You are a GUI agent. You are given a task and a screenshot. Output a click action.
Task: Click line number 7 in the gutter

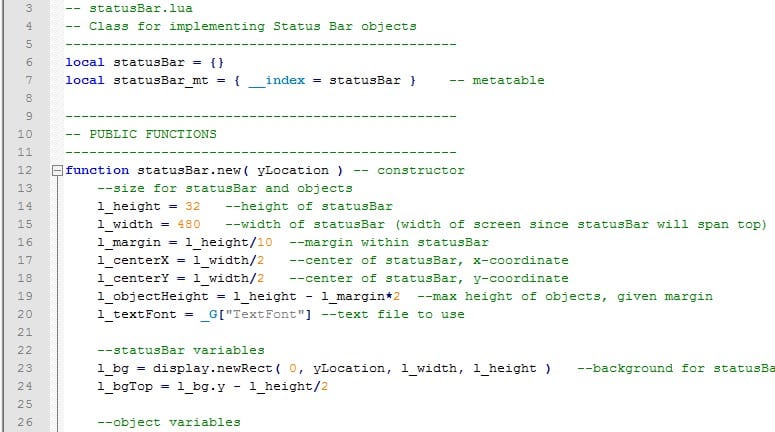[x=29, y=80]
